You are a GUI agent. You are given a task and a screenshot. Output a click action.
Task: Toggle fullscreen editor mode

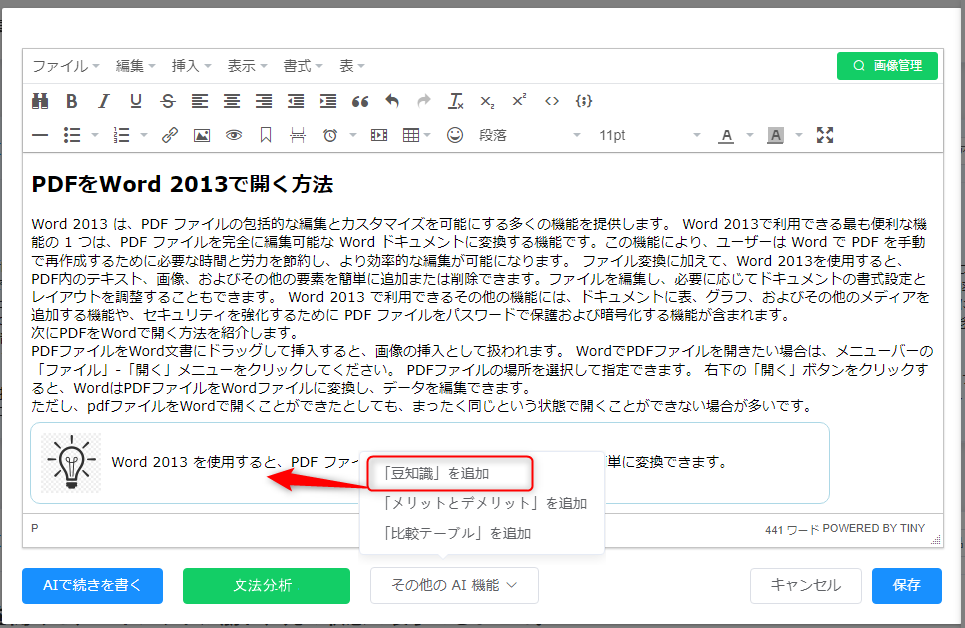[825, 135]
